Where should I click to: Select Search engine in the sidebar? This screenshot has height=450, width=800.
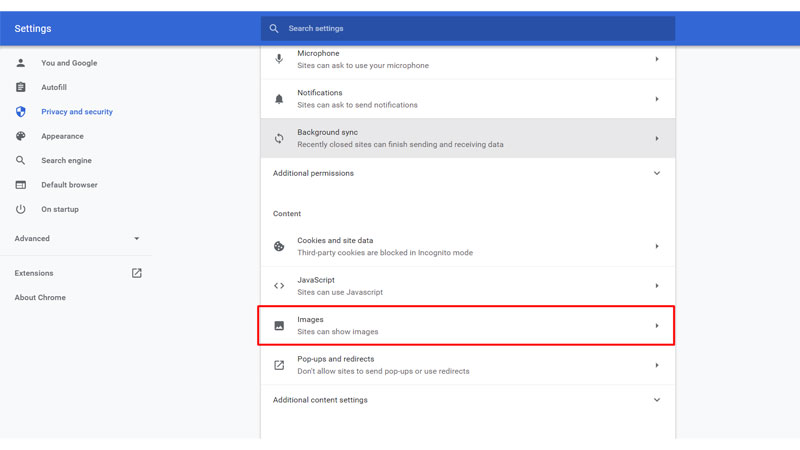click(66, 161)
